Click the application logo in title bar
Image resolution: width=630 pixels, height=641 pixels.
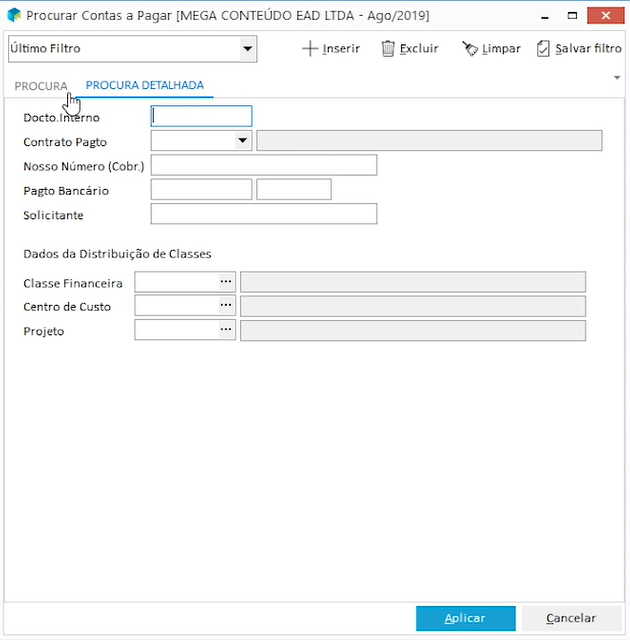click(x=14, y=15)
